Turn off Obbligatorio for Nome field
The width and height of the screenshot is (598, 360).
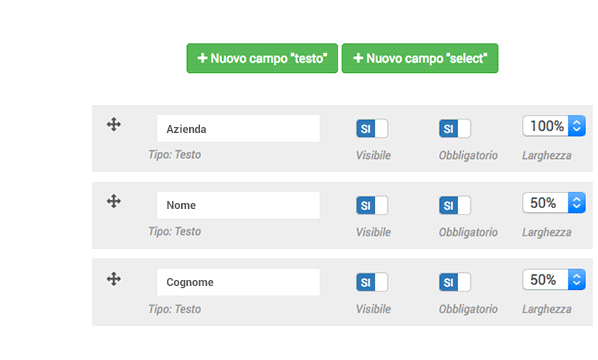pos(455,206)
